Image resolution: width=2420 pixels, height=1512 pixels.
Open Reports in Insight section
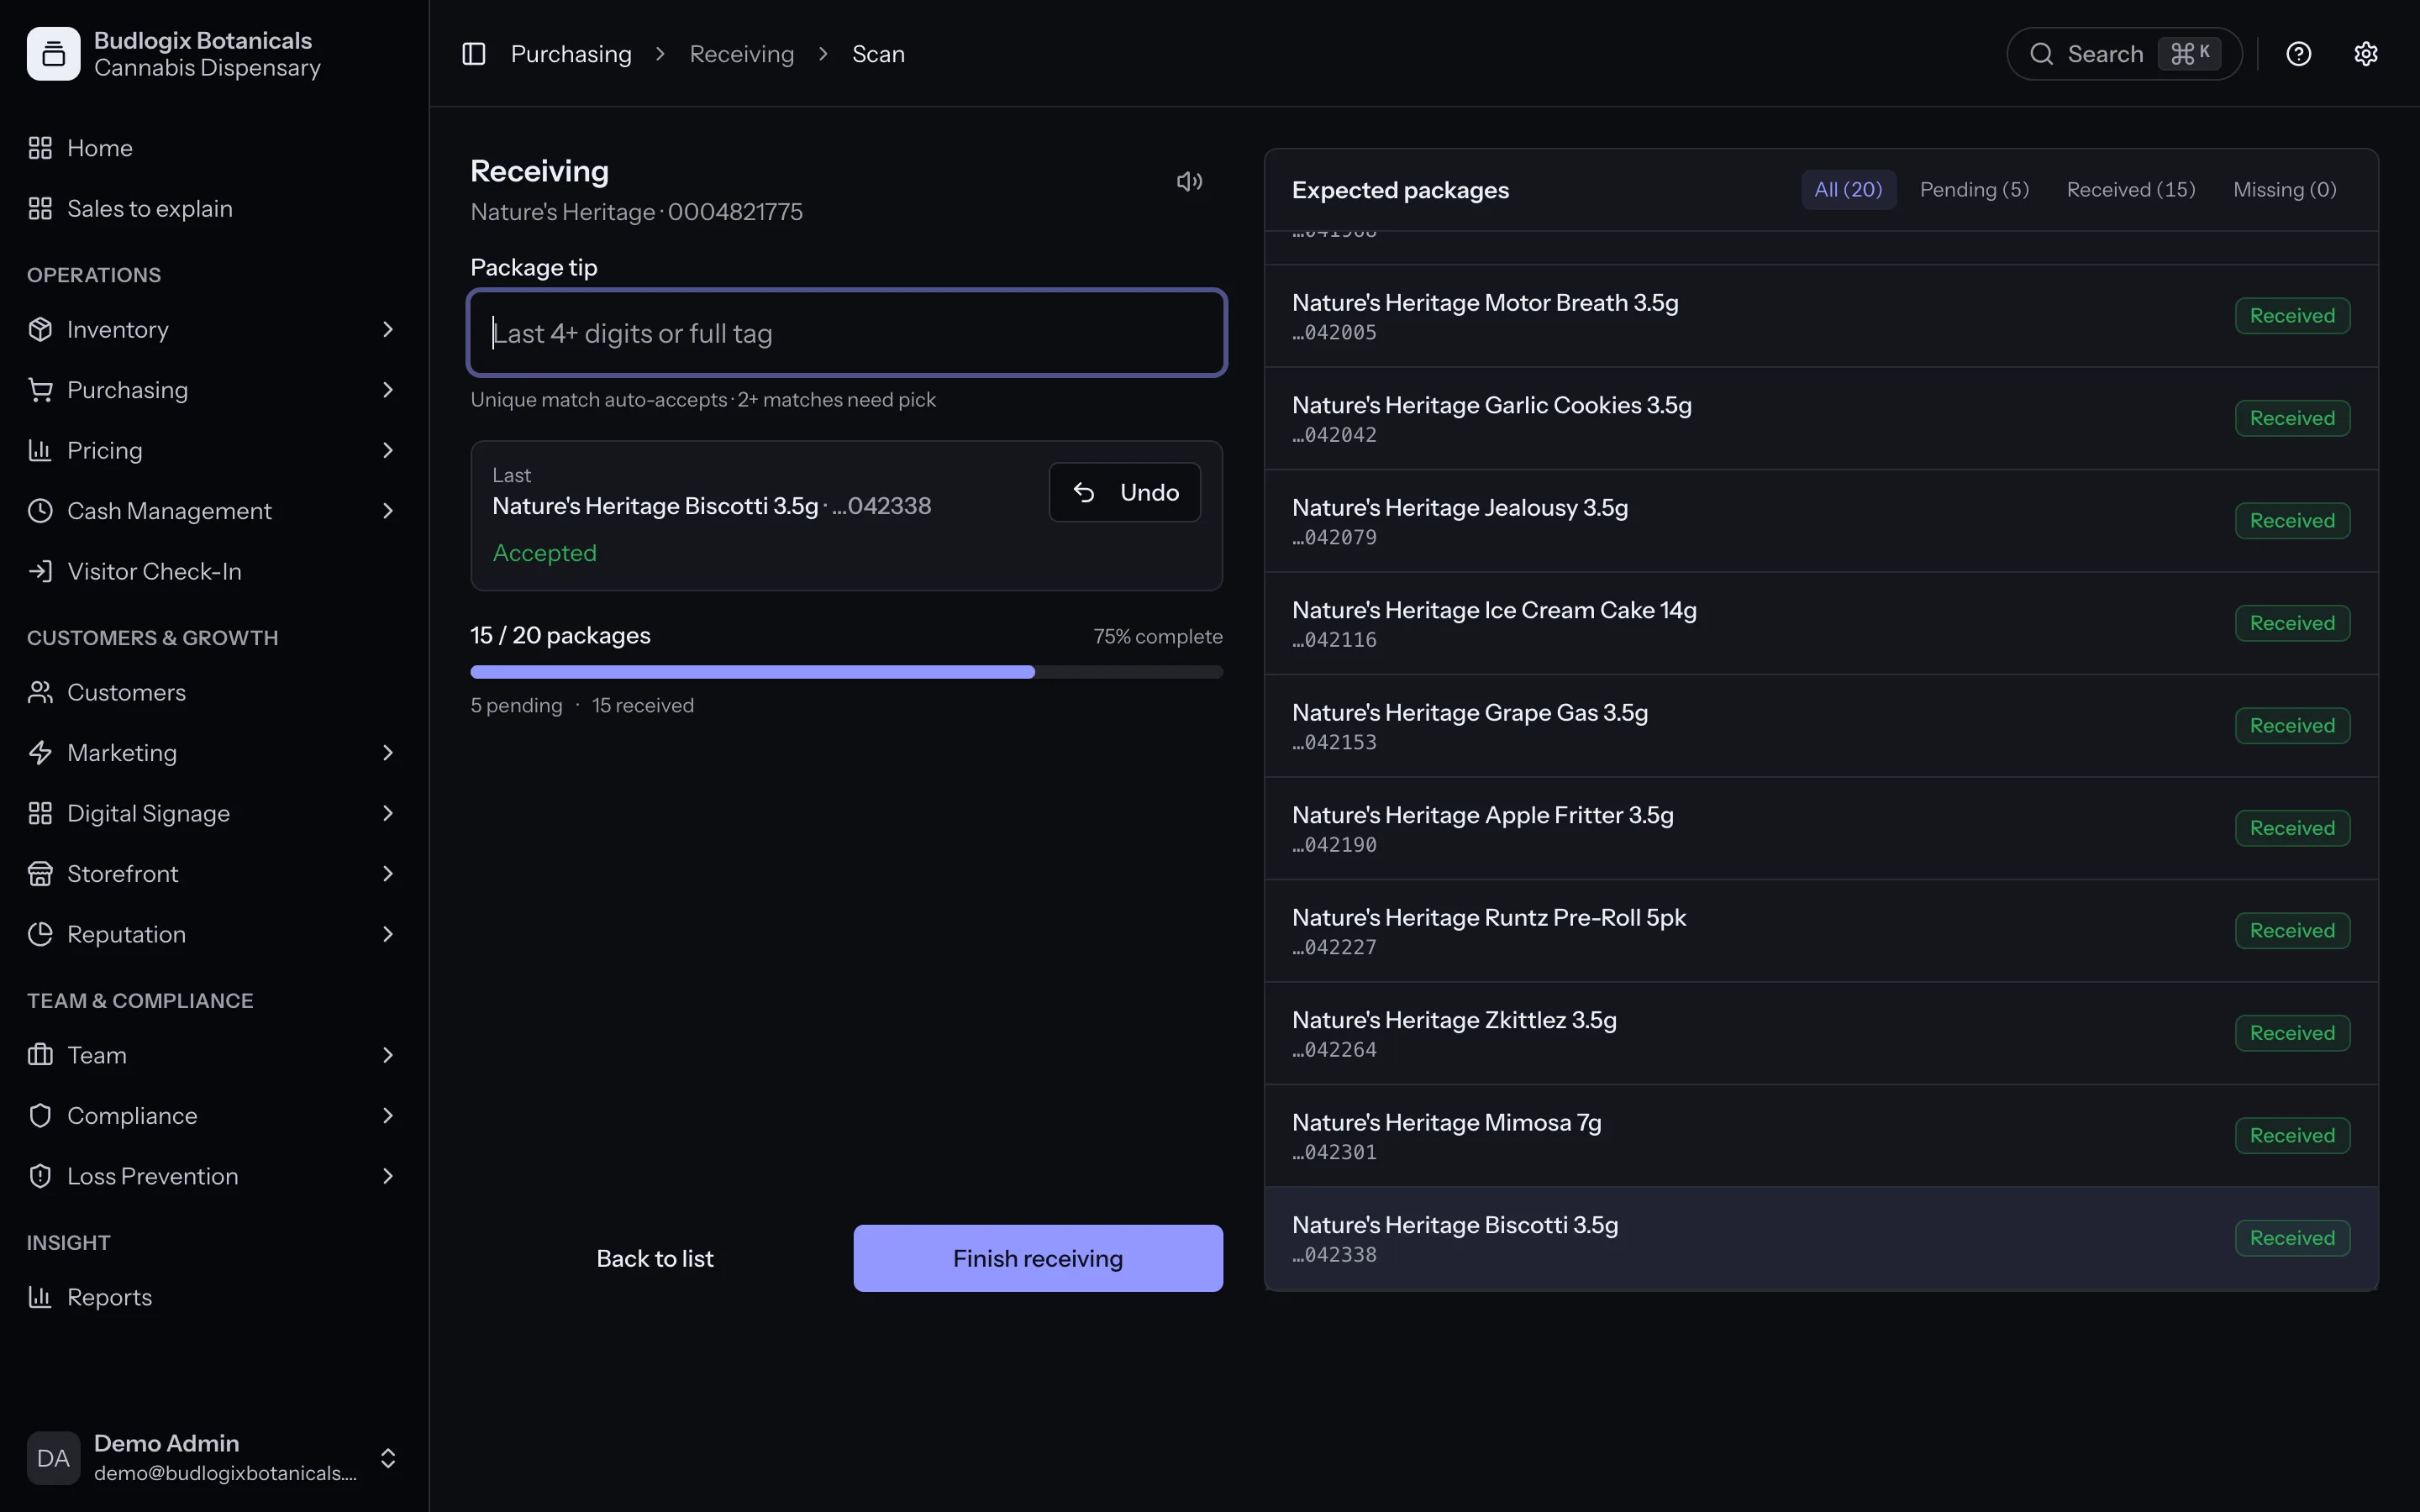(214, 1297)
